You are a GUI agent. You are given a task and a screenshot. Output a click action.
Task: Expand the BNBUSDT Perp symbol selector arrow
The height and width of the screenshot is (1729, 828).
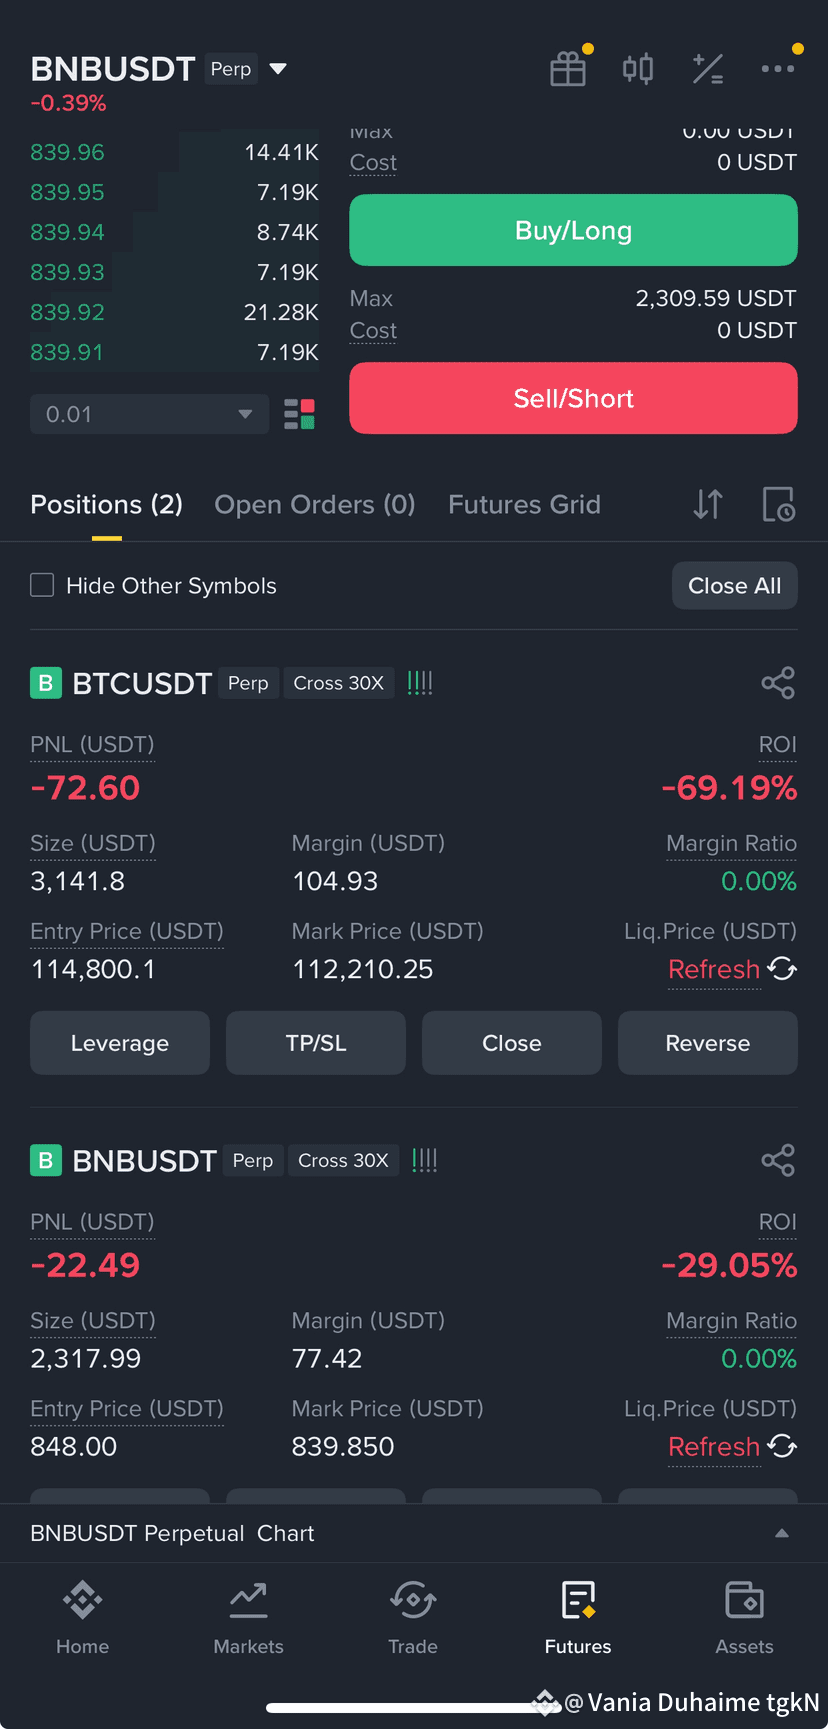click(x=278, y=69)
